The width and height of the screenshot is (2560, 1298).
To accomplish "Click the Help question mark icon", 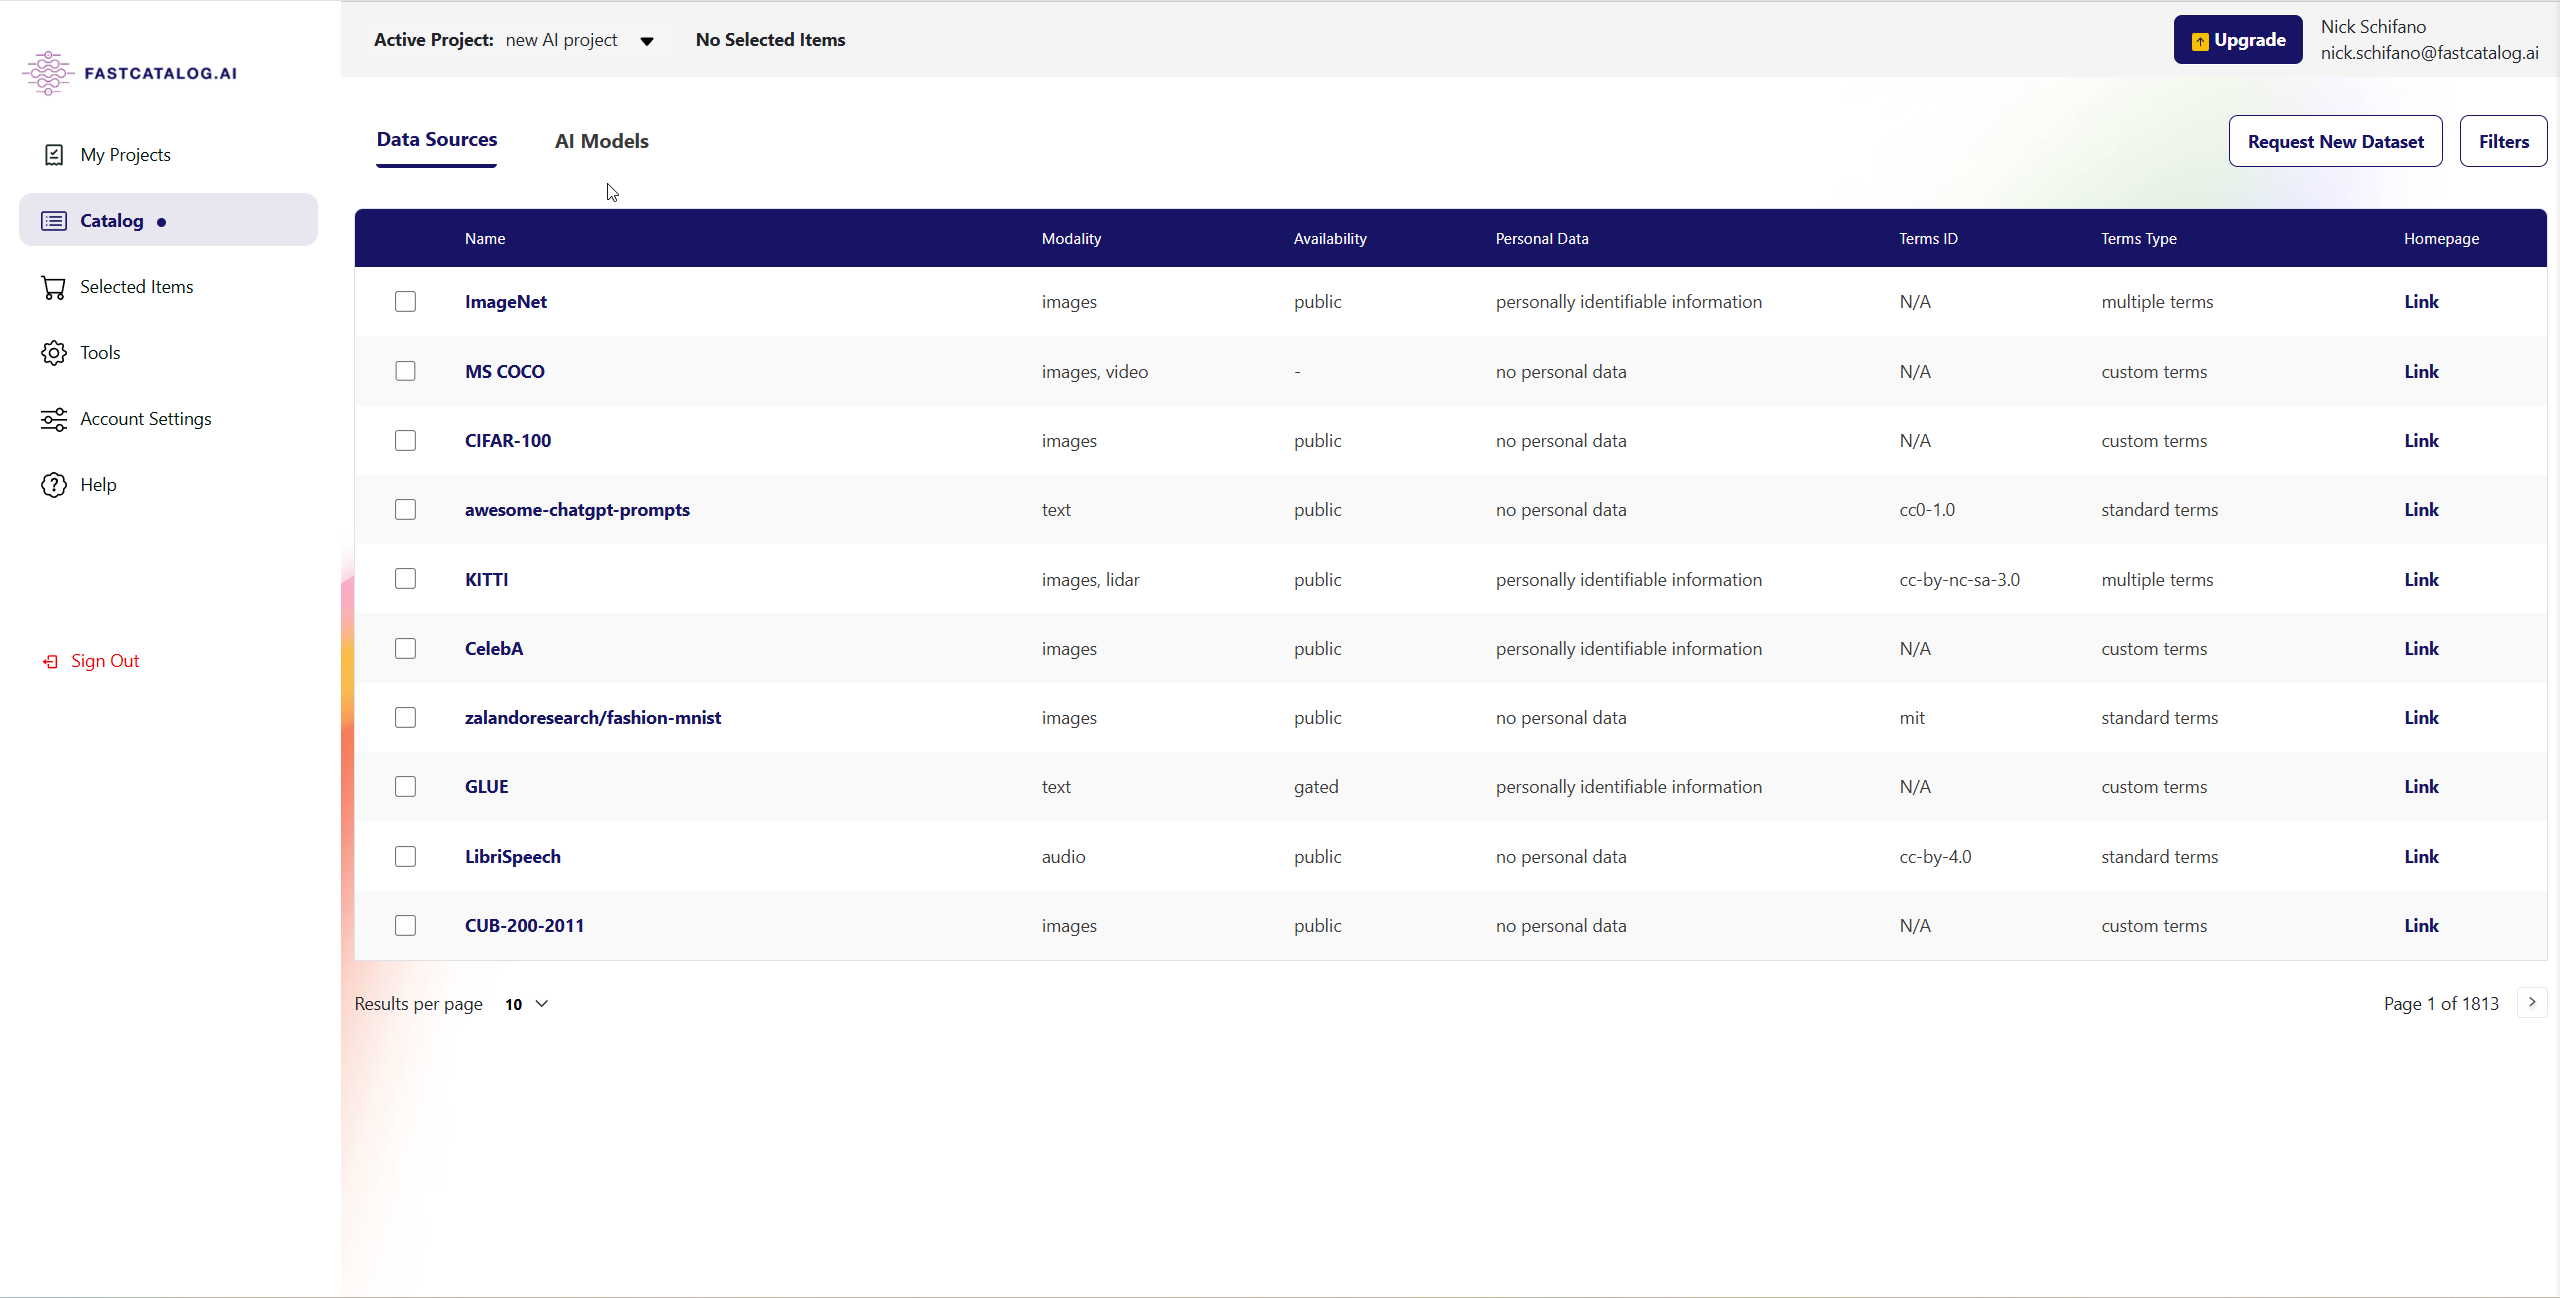I will click(54, 485).
